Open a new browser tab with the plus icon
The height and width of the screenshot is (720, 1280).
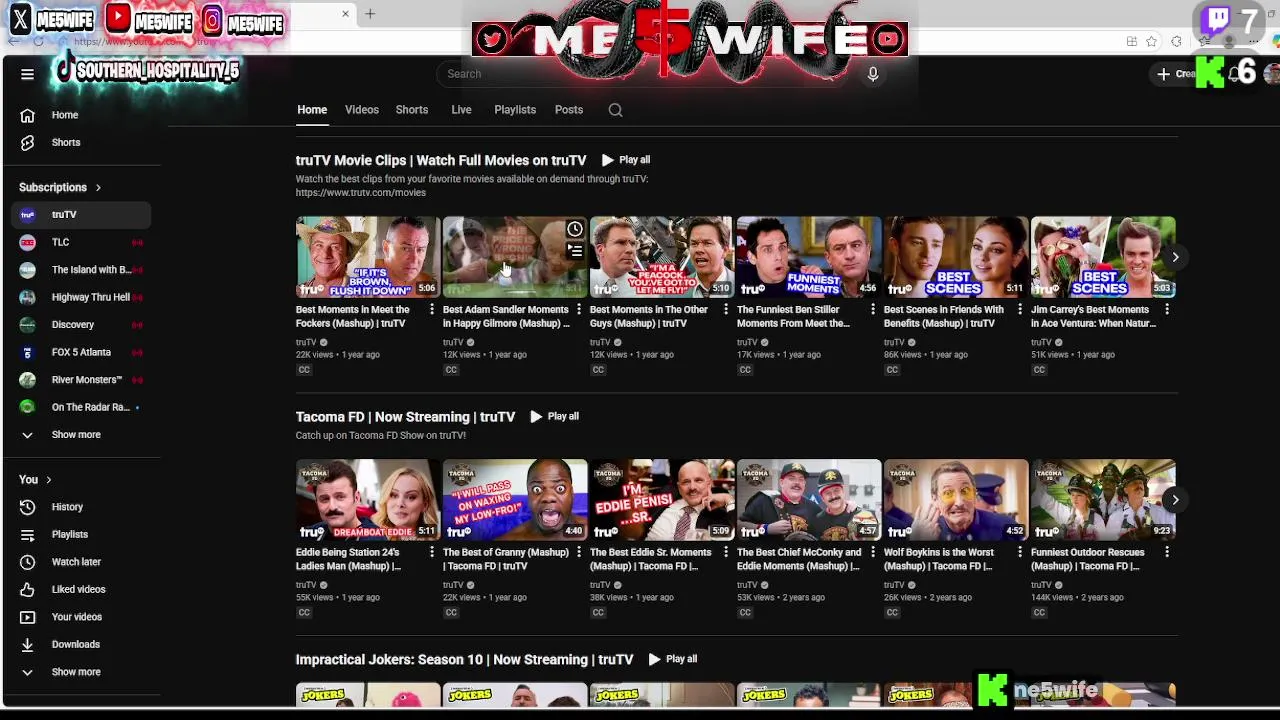click(x=370, y=14)
